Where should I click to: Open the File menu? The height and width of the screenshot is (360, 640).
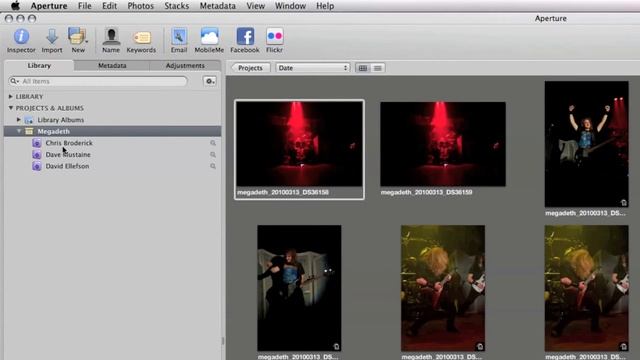pyautogui.click(x=85, y=6)
